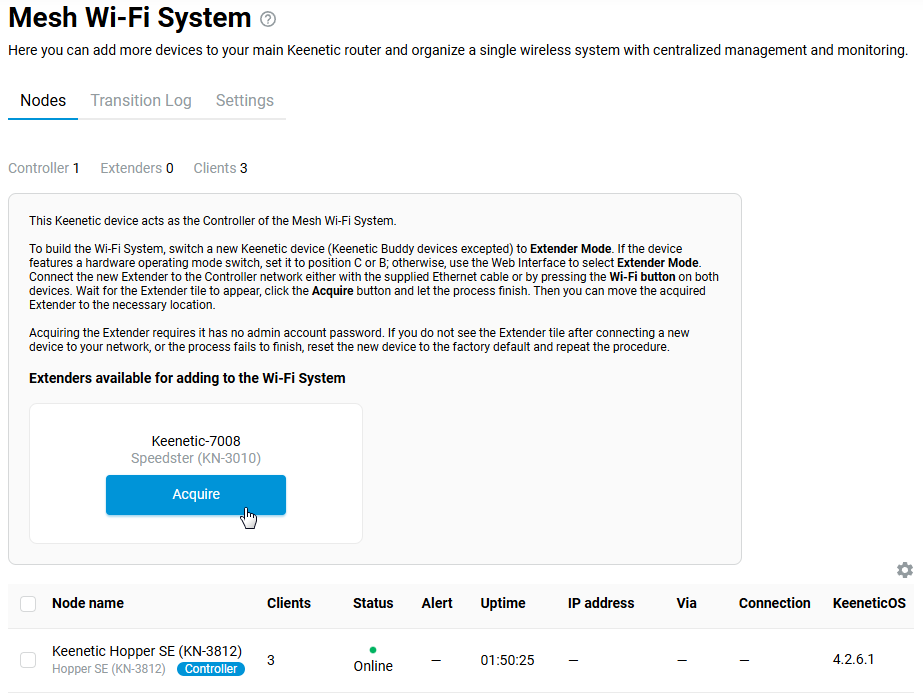Check the Keenetic Hopper SE row checkbox
This screenshot has height=698, width=923.
[28, 660]
